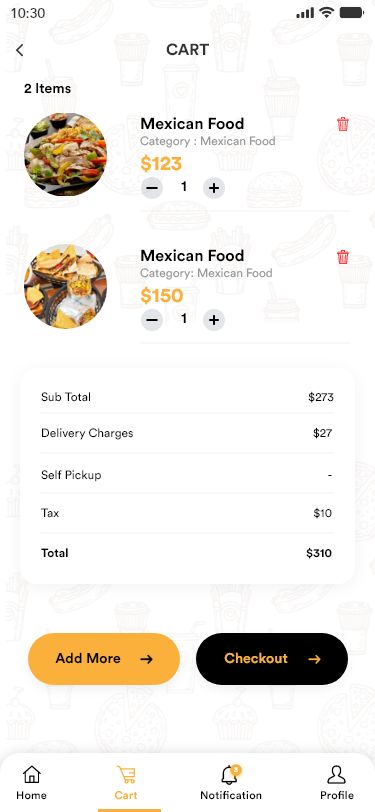The width and height of the screenshot is (375, 812).
Task: Tap the Add More button
Action: tap(104, 659)
